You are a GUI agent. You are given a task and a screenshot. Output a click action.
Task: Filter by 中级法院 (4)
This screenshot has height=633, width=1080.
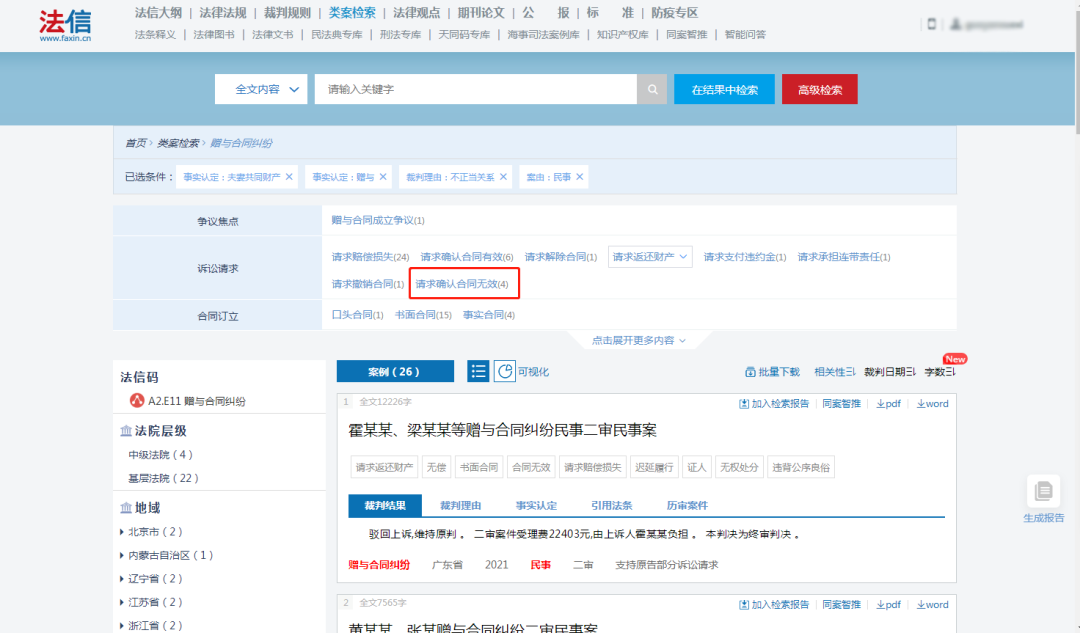160,455
